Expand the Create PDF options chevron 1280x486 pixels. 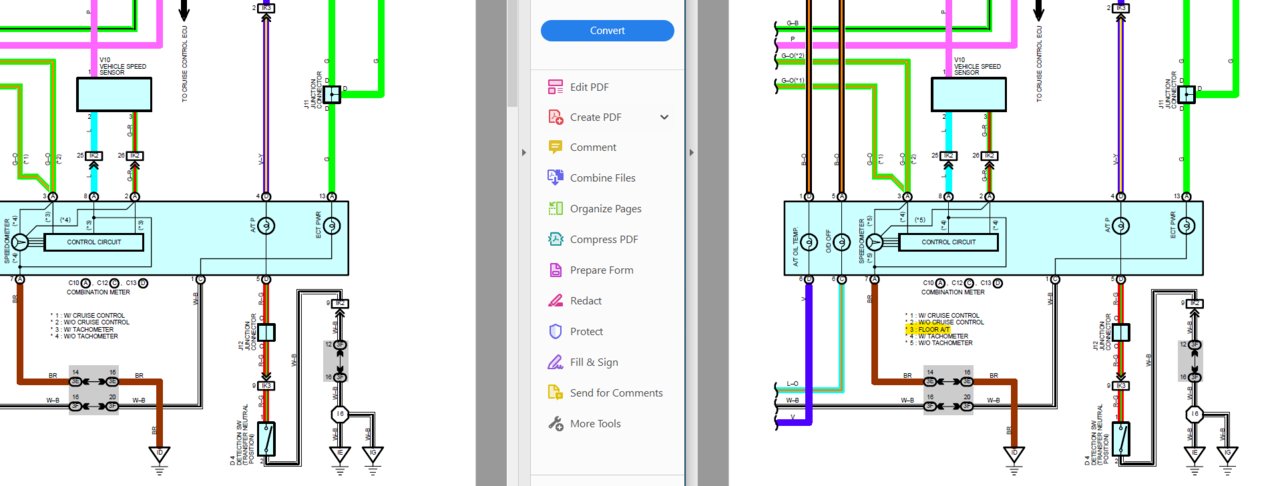664,117
